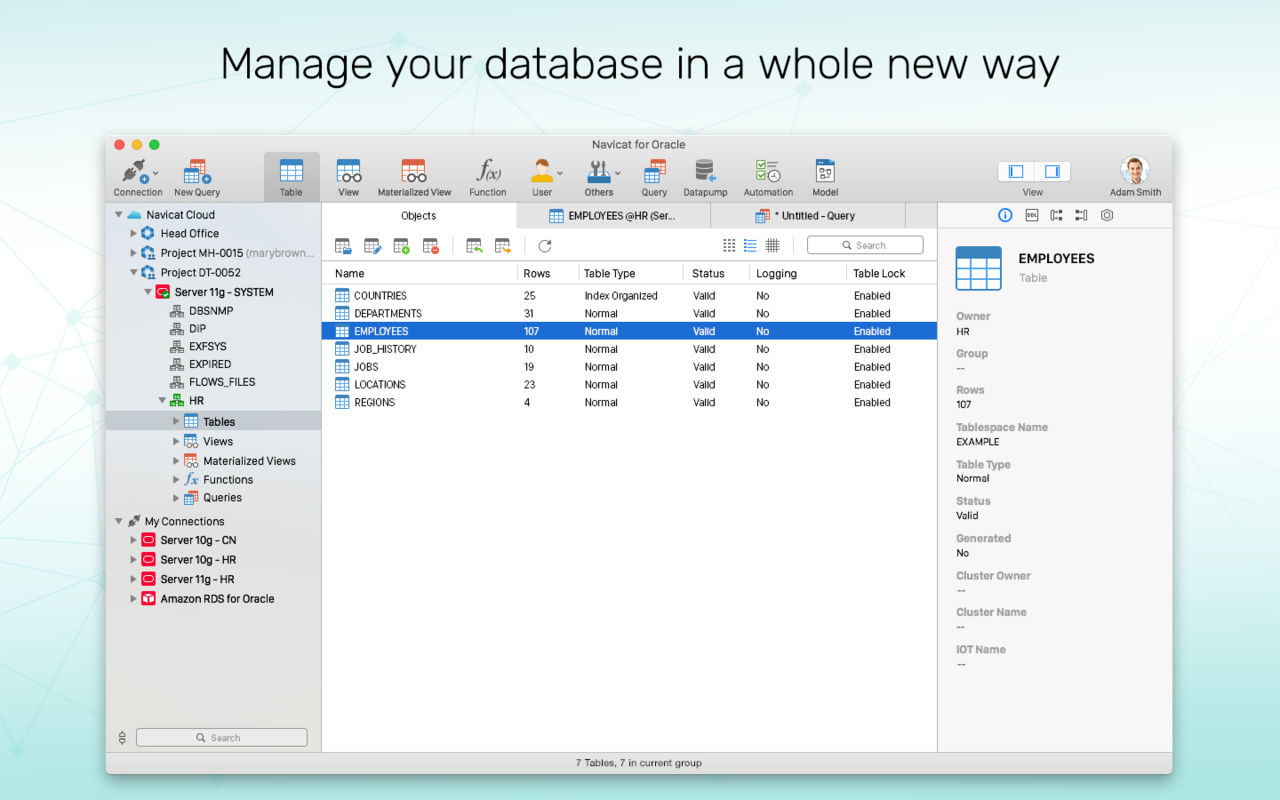Click the hexagon icon in info pane

[1107, 215]
